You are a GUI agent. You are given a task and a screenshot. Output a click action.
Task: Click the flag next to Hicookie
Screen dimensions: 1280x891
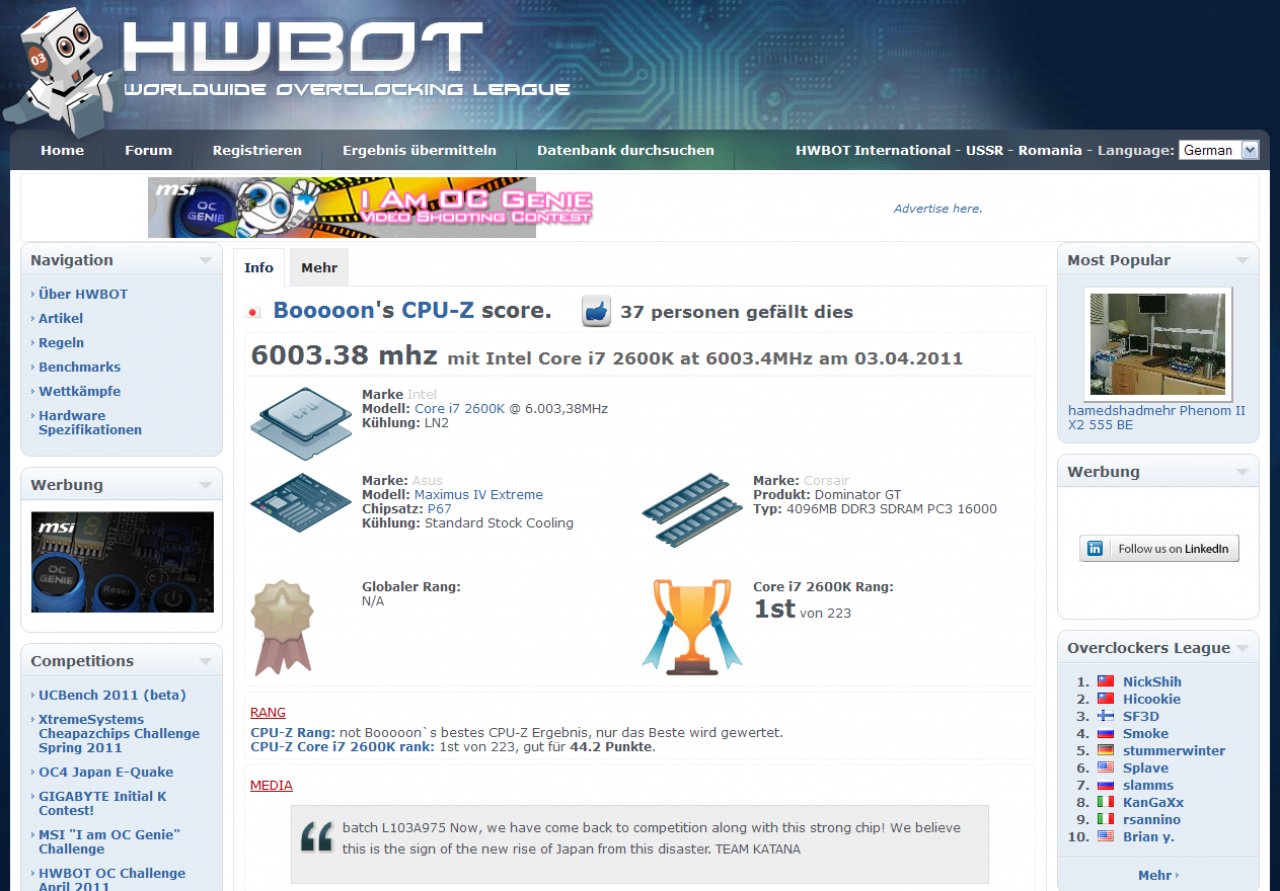point(1105,699)
